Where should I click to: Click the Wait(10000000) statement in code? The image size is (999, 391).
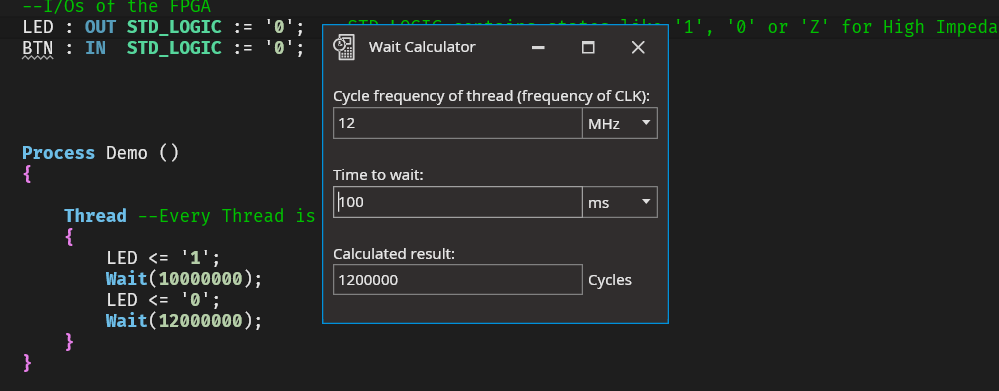(184, 279)
